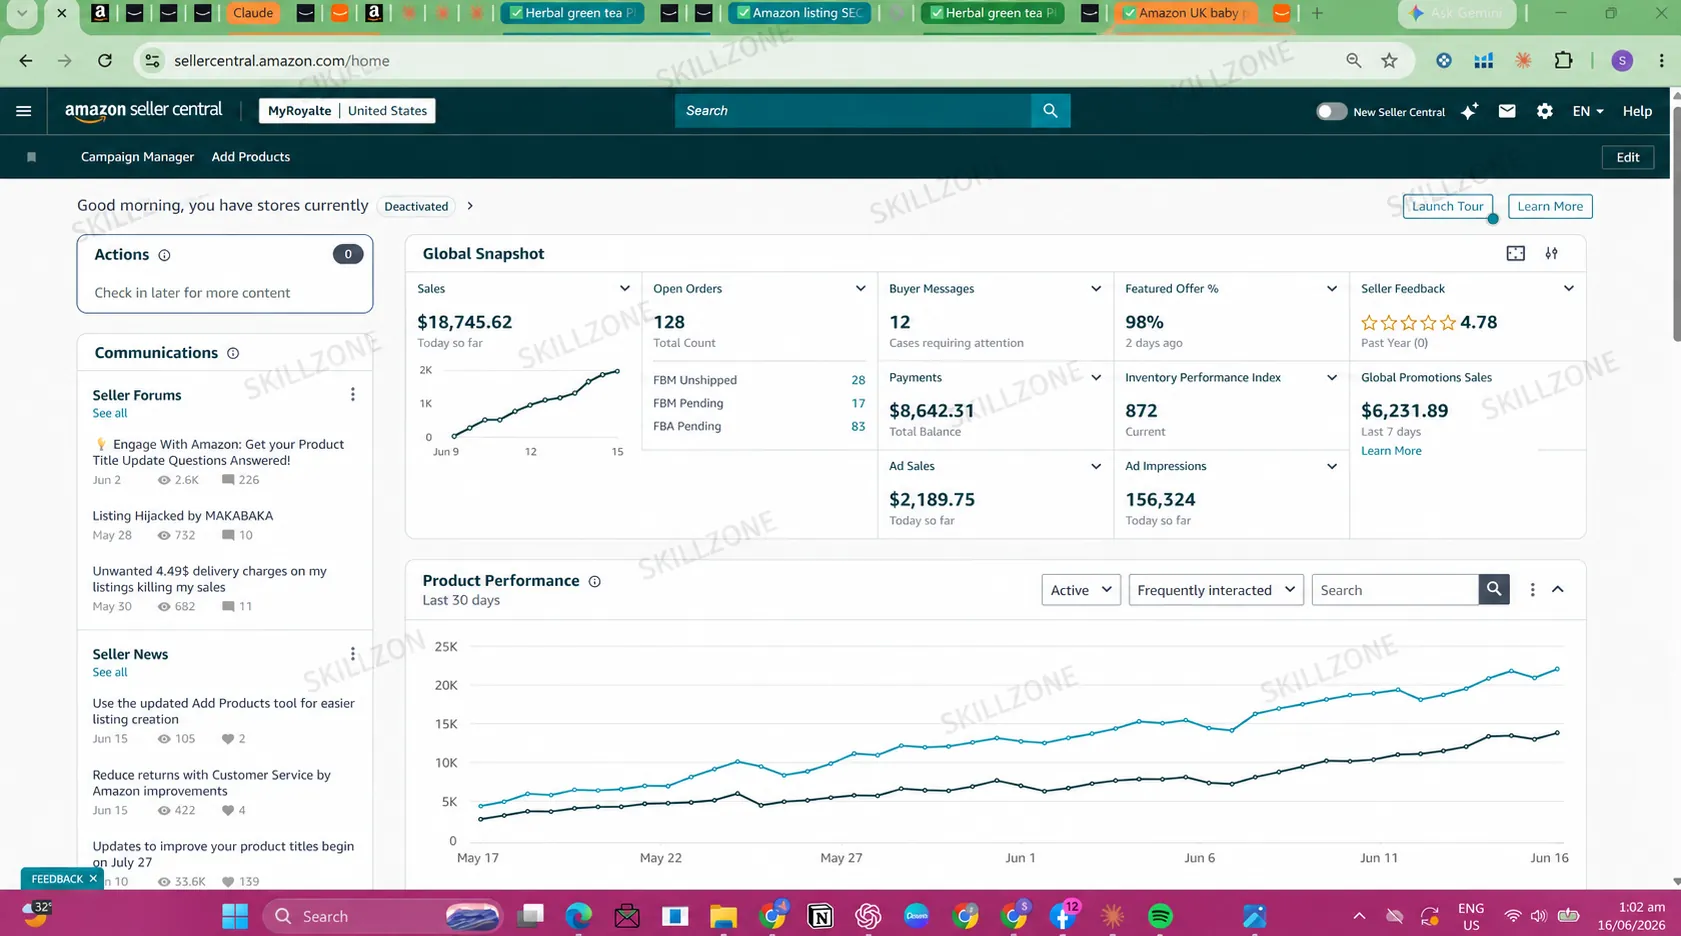Expand the Sales card dropdown
Screen dimensions: 1681x936
click(625, 289)
